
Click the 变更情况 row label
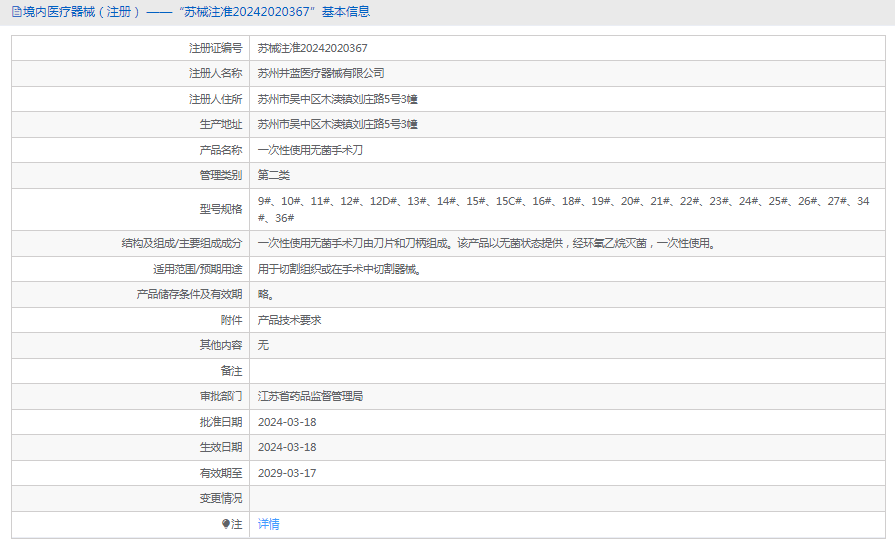click(x=221, y=498)
